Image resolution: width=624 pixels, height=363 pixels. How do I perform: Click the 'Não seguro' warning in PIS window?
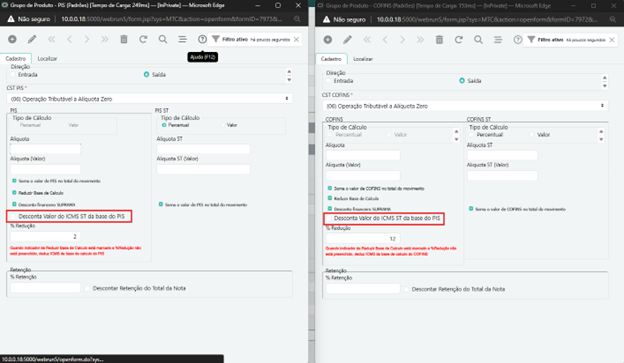pyautogui.click(x=29, y=19)
